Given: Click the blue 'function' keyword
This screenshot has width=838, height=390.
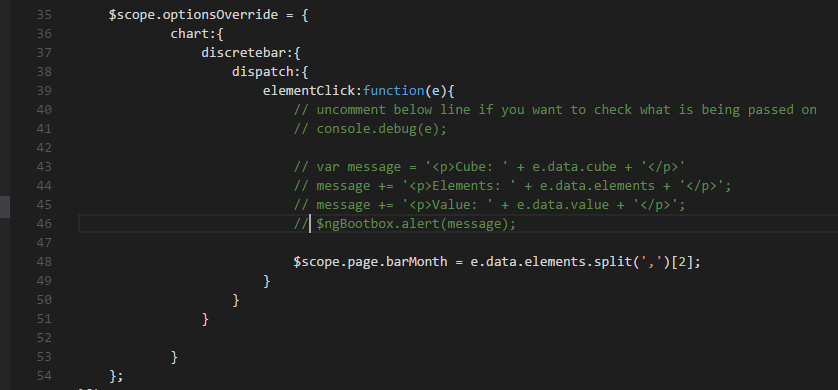Looking at the screenshot, I should point(393,91).
